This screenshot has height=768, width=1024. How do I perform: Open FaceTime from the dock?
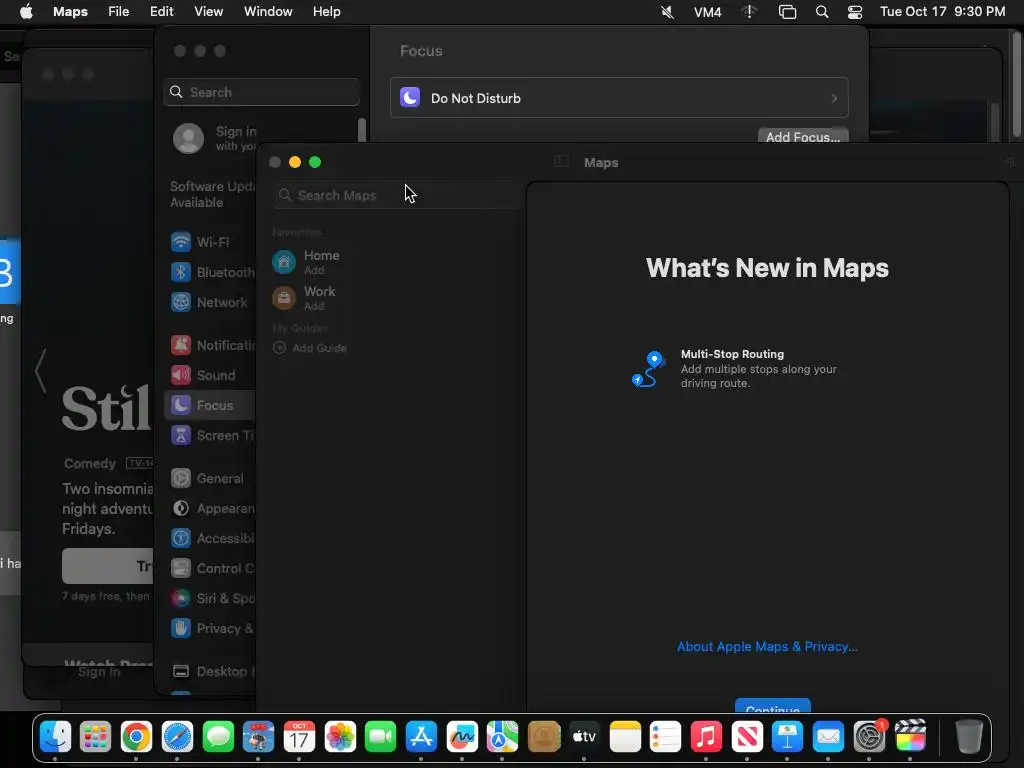[381, 737]
